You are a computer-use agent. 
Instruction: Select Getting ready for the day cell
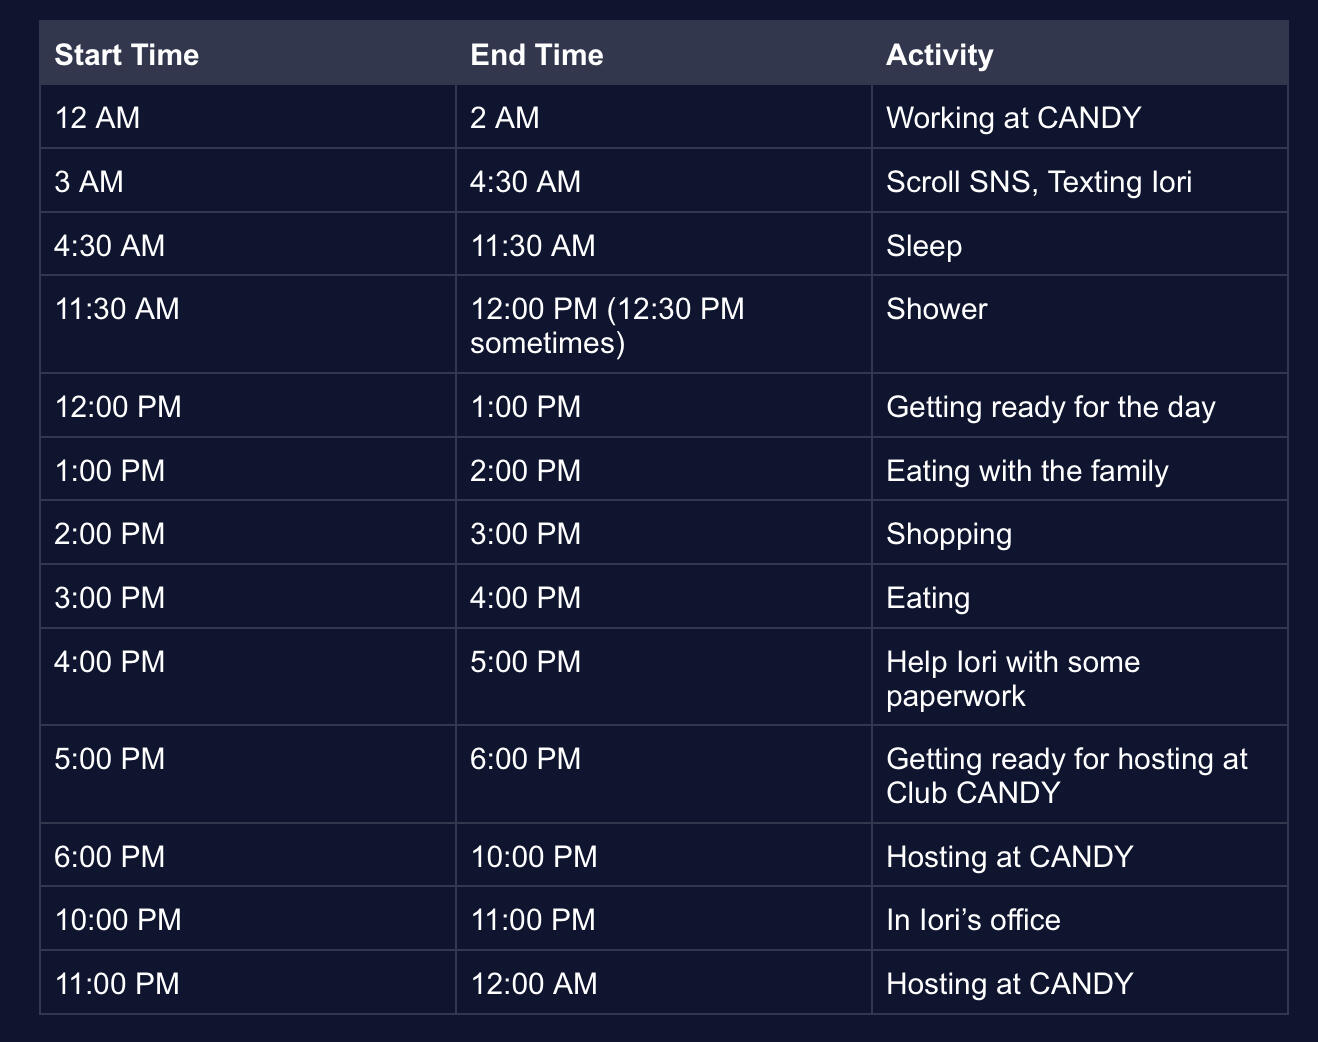click(x=1050, y=407)
